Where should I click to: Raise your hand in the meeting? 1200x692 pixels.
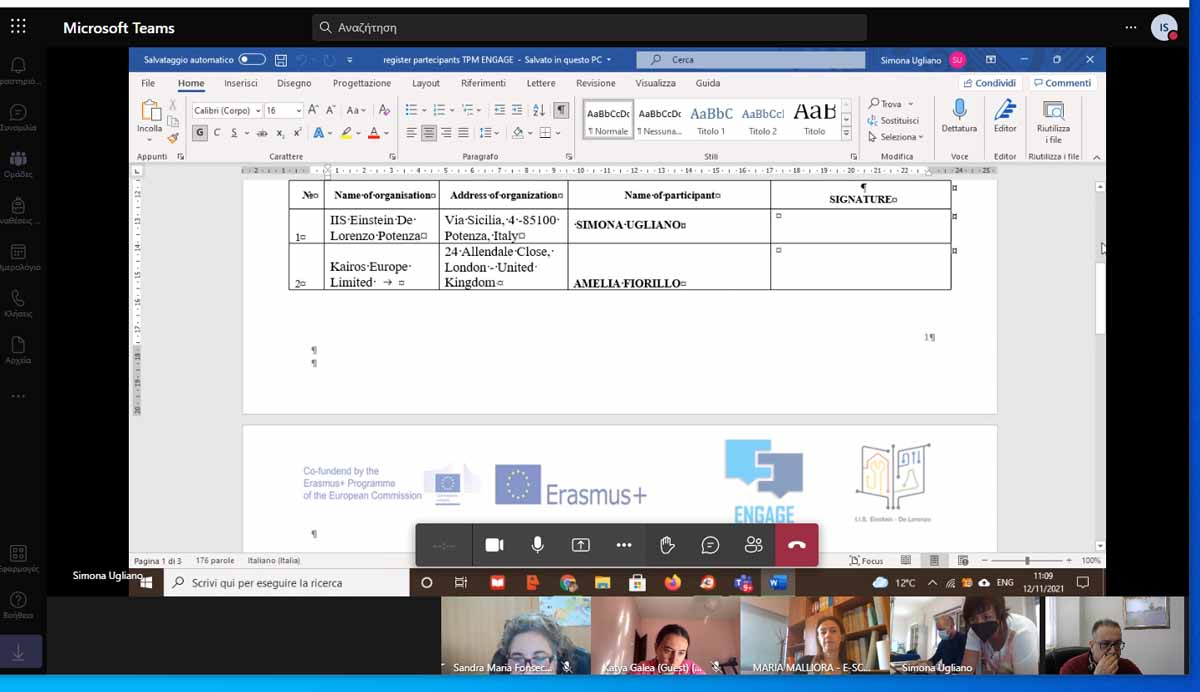tap(667, 545)
